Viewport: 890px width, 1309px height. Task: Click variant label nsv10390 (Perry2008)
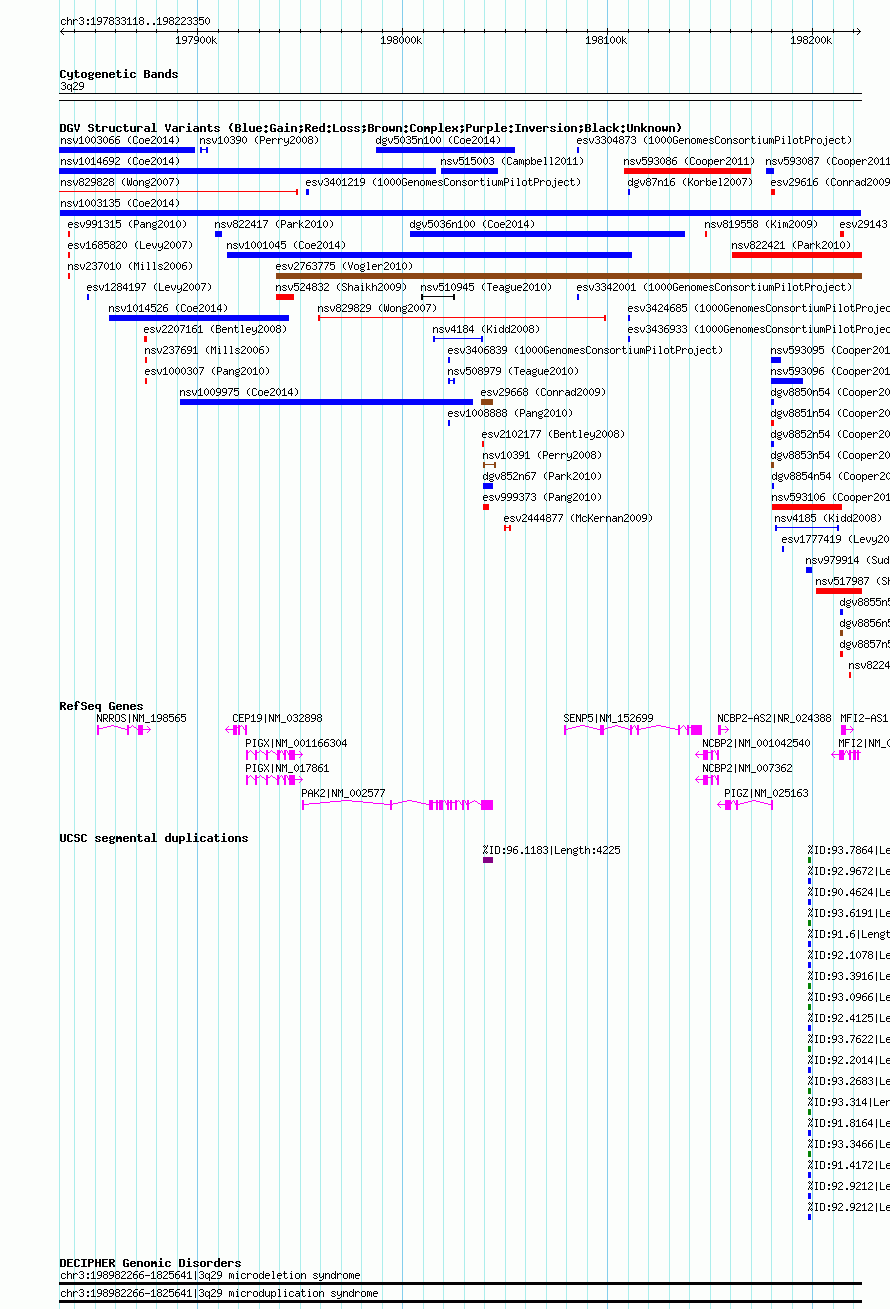click(259, 140)
